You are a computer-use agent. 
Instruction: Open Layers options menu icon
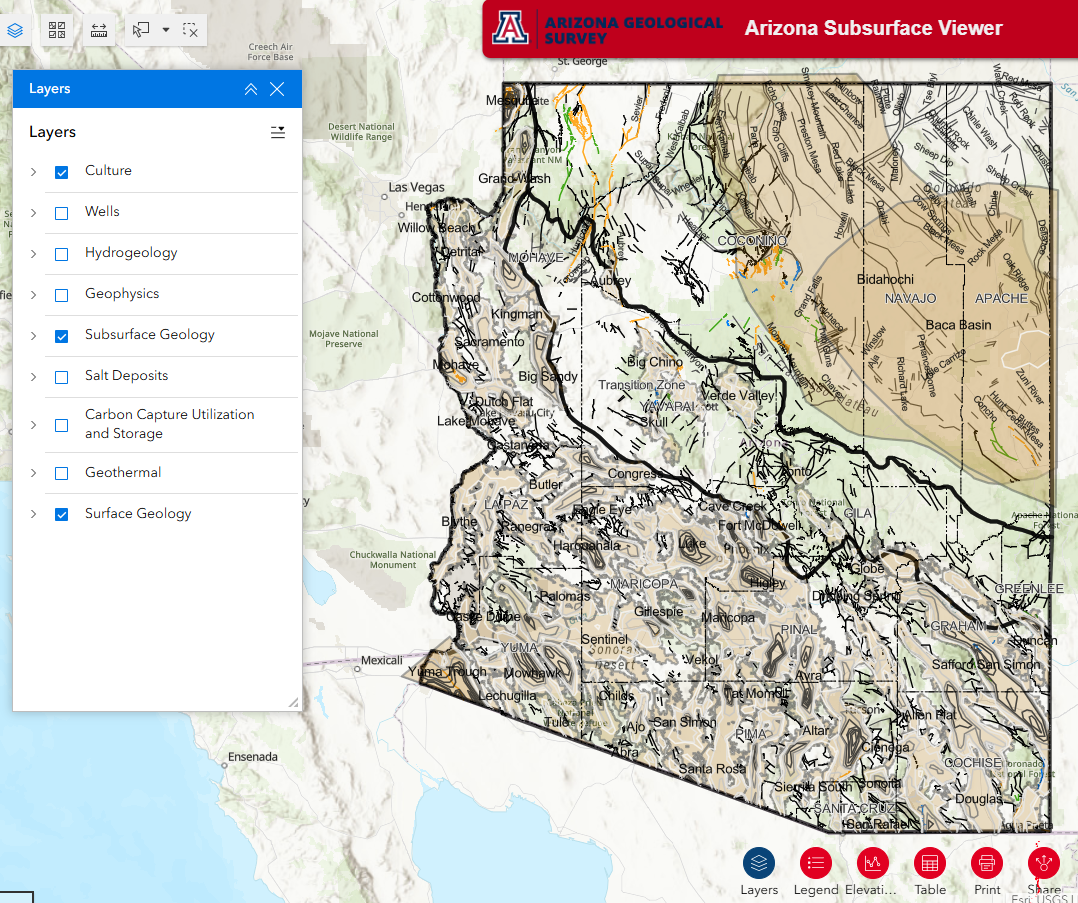tap(278, 132)
